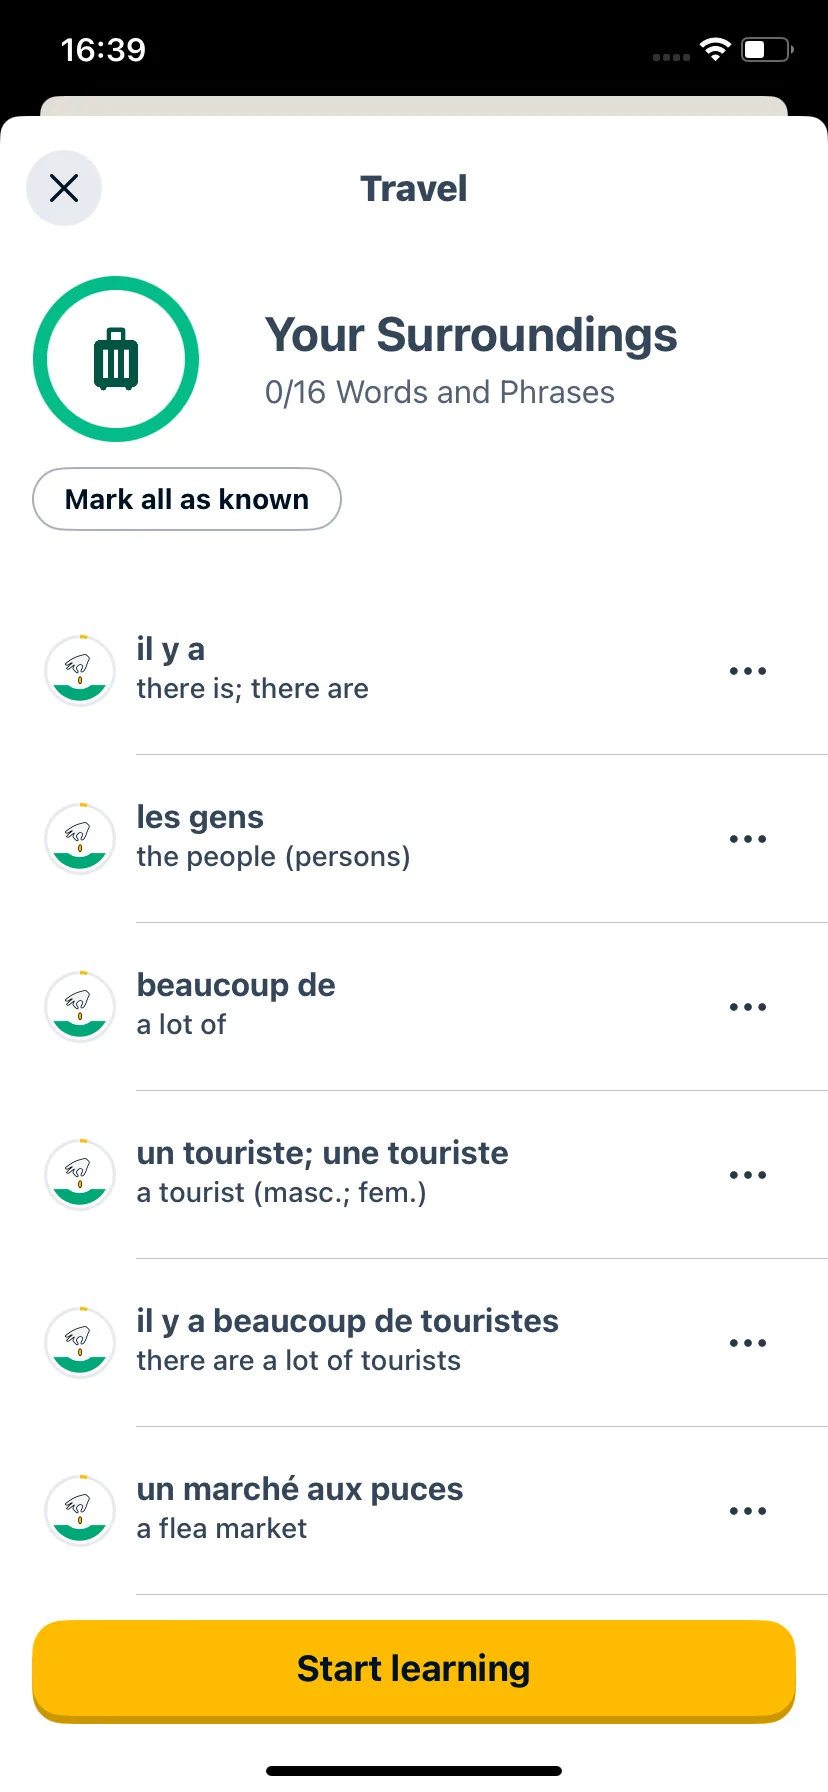The width and height of the screenshot is (828, 1792).
Task: Tap seed progress icon beside 'les gens'
Action: [80, 838]
